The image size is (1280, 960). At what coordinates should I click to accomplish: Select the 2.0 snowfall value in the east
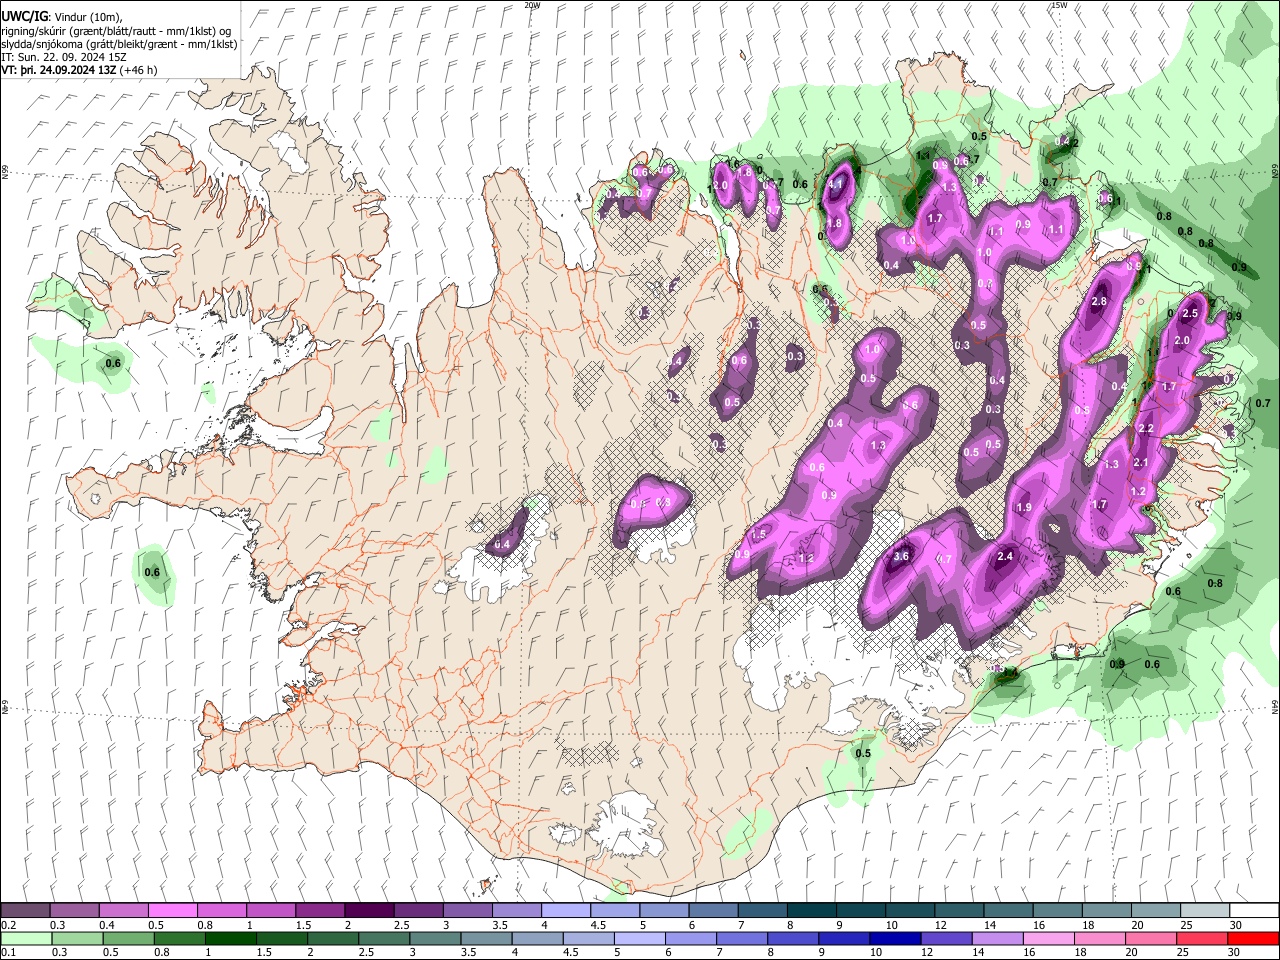point(1181,341)
